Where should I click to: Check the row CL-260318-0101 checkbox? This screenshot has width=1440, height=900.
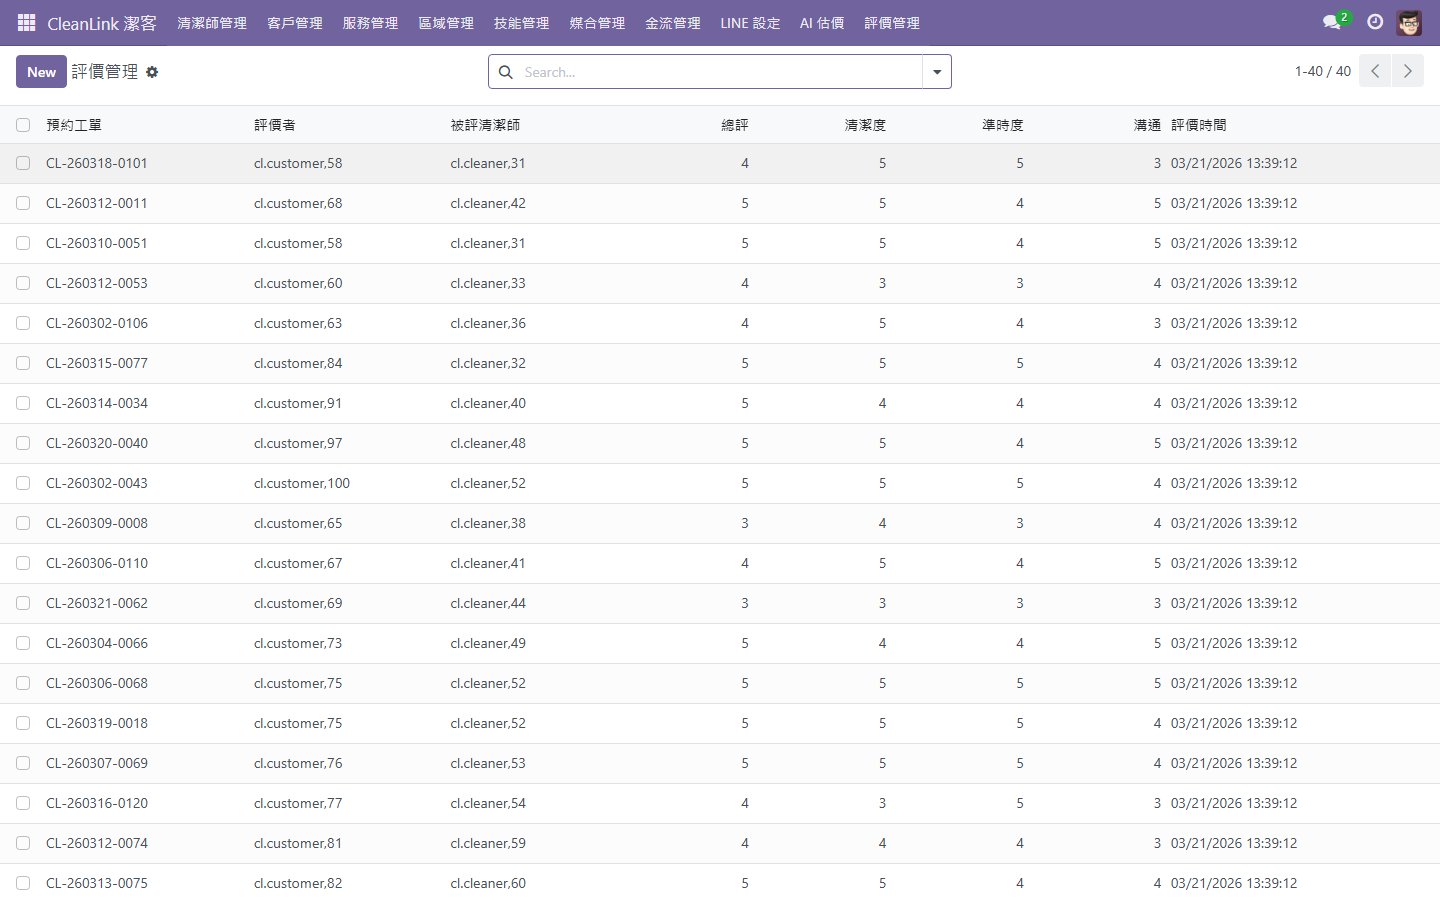click(x=23, y=163)
